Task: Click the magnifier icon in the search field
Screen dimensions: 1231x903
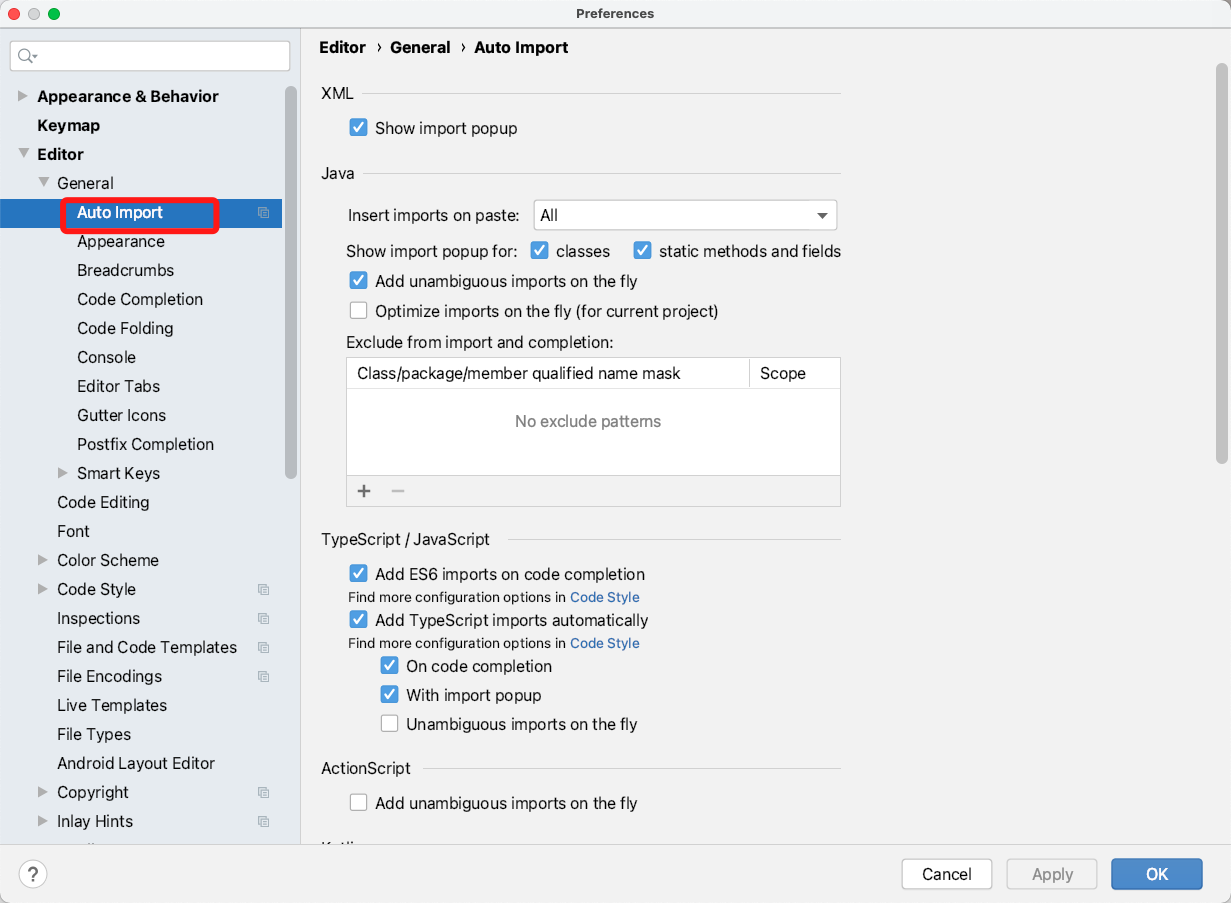Action: click(23, 55)
